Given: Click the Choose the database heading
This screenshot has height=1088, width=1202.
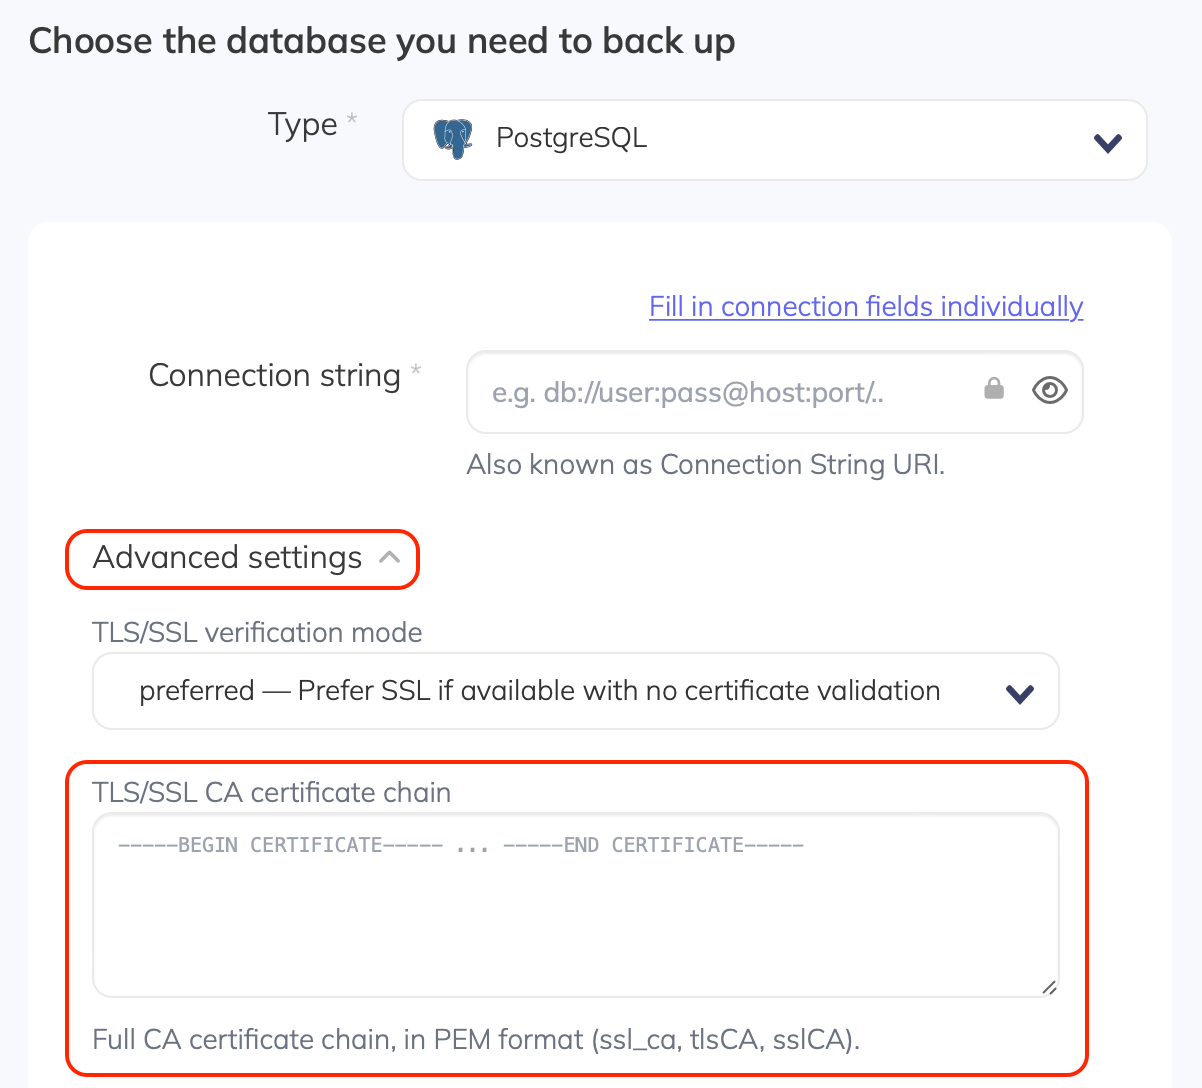Looking at the screenshot, I should click(383, 40).
